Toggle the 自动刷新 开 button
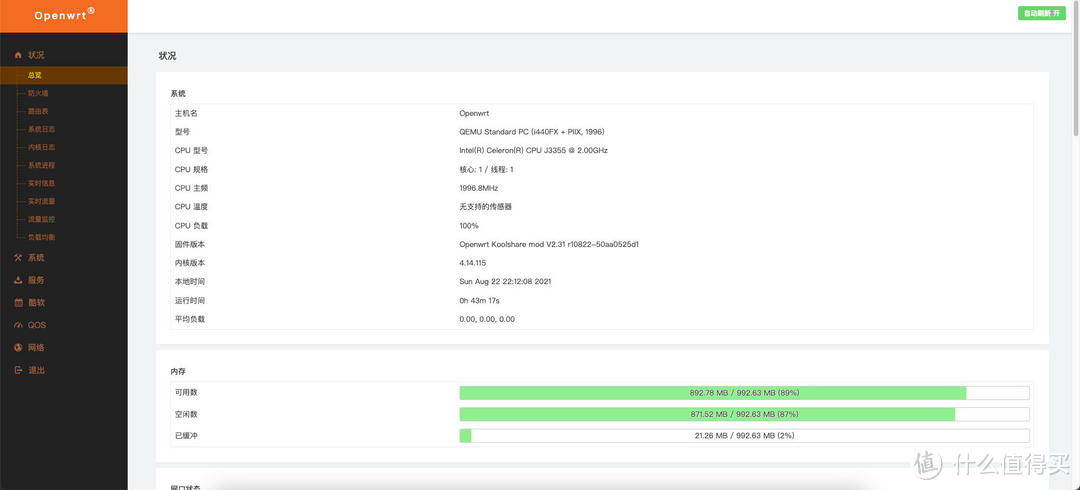Image resolution: width=1080 pixels, height=490 pixels. click(x=1041, y=13)
